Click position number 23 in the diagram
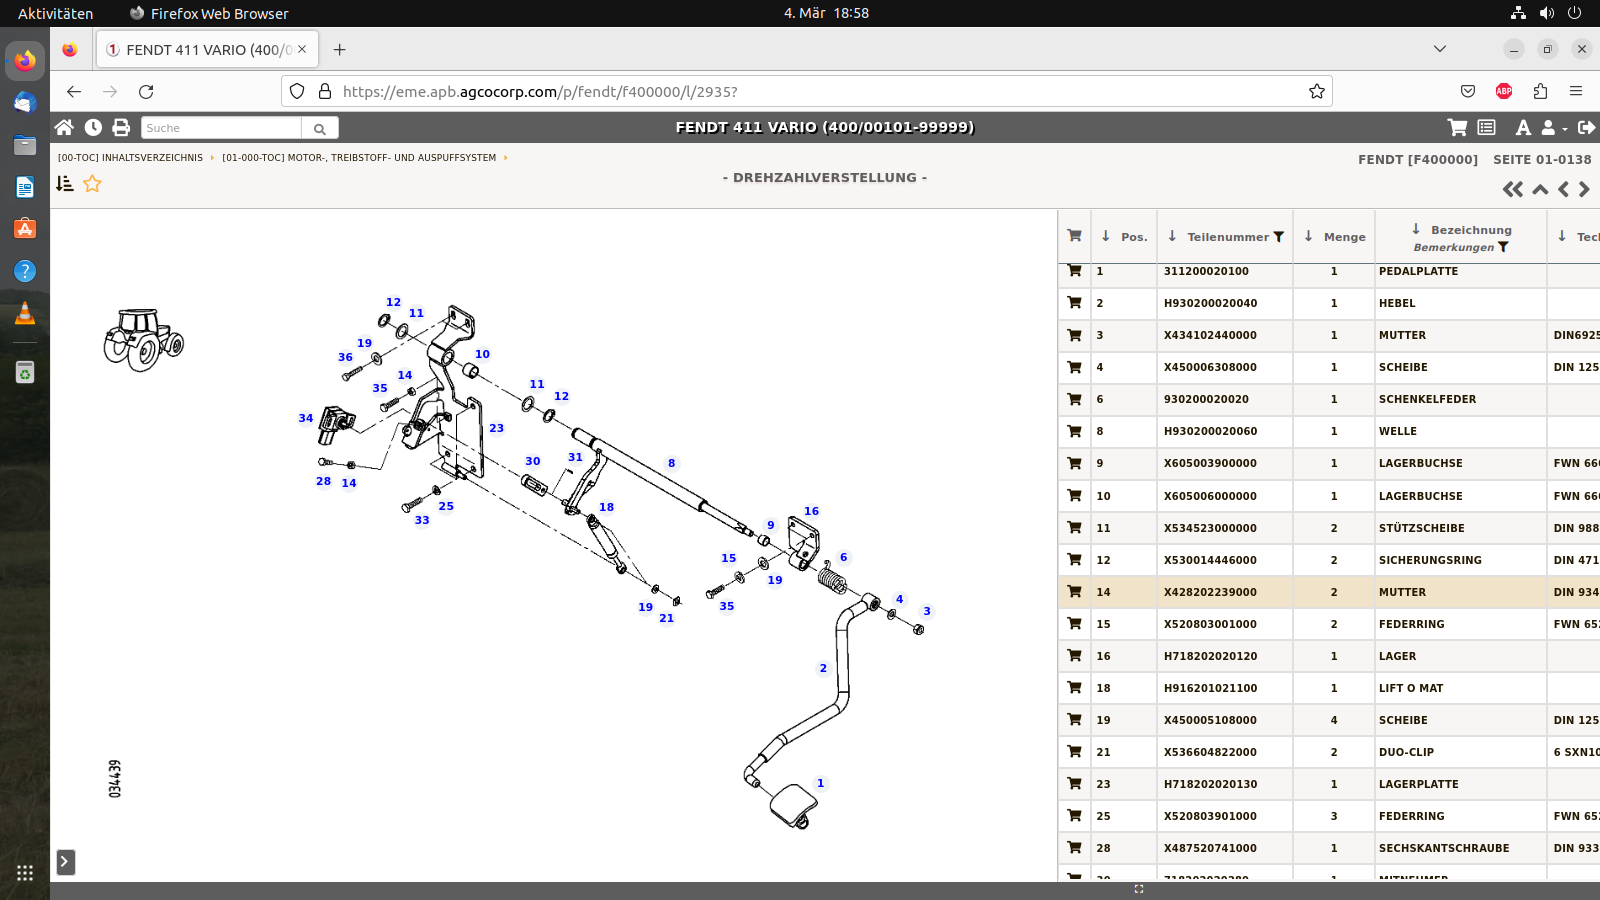The width and height of the screenshot is (1600, 900). [496, 428]
